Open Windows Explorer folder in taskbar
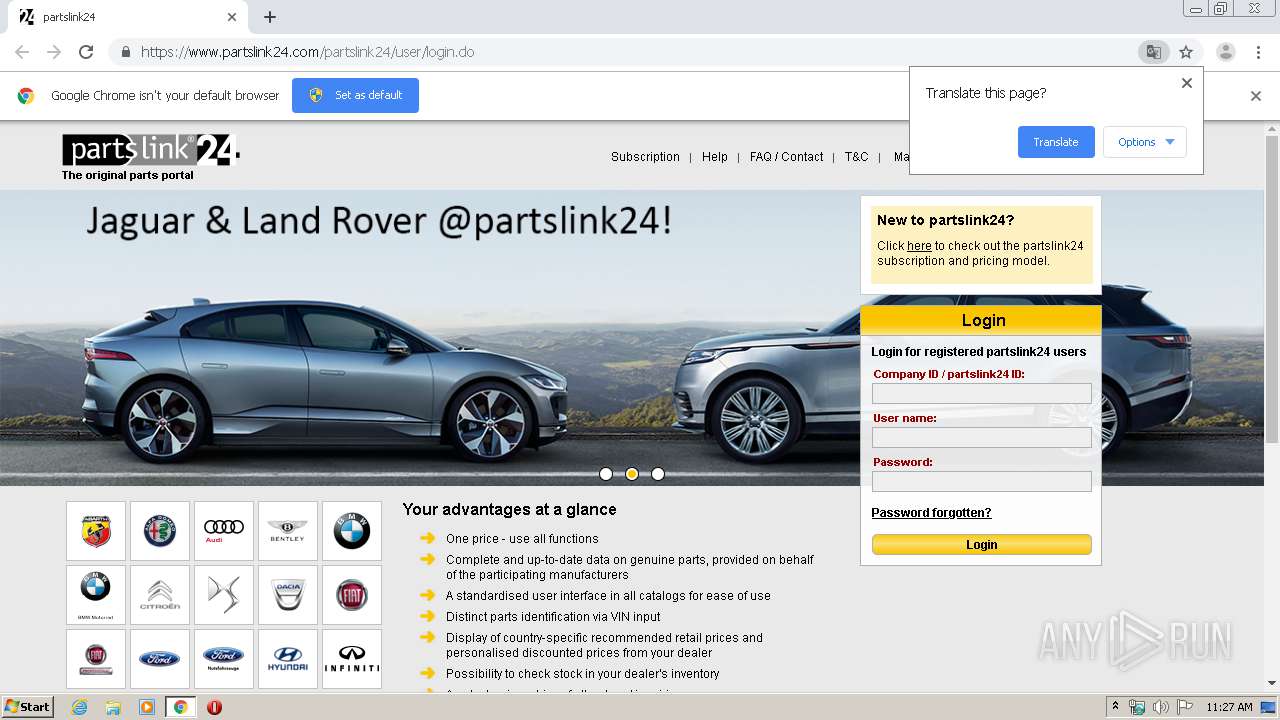The width and height of the screenshot is (1280, 720). tap(113, 707)
